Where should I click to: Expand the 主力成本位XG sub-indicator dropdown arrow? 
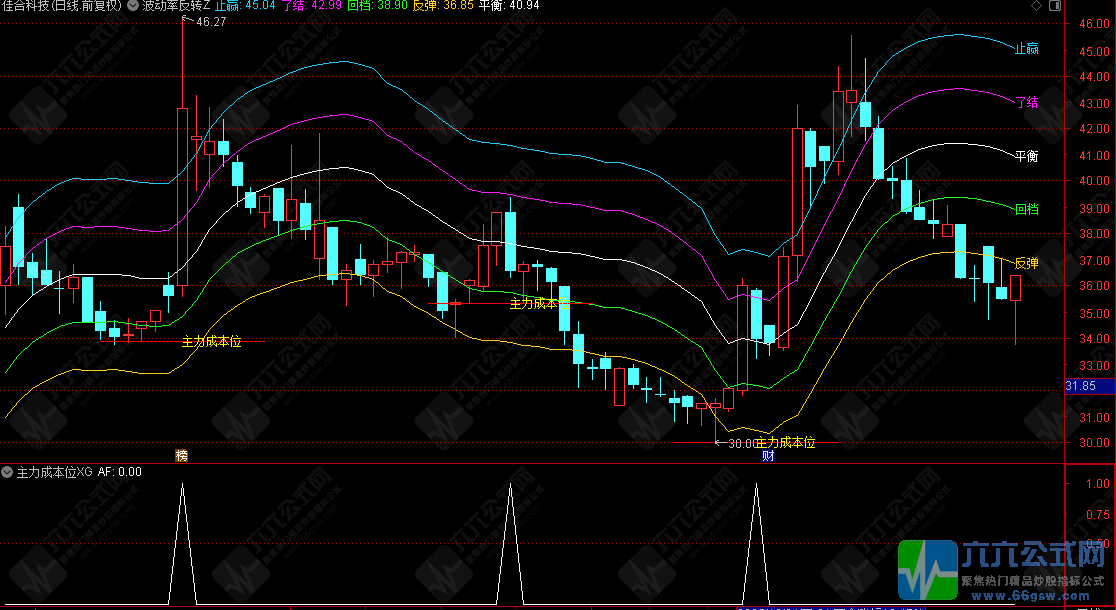click(7, 472)
